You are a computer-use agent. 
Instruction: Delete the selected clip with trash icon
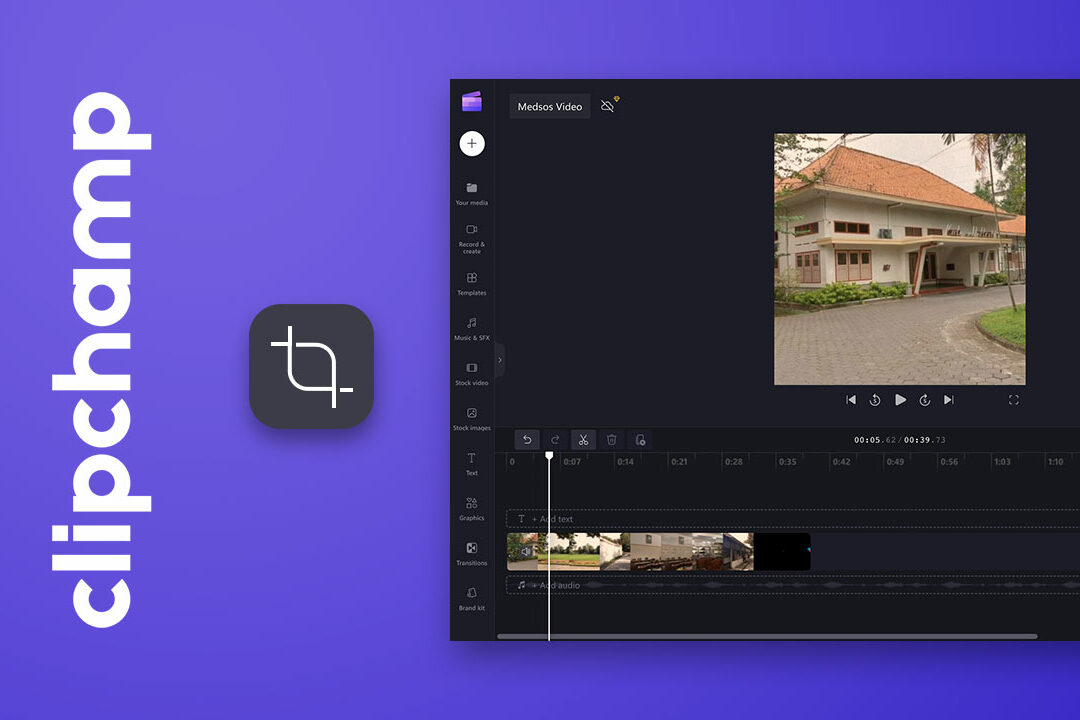[x=611, y=439]
